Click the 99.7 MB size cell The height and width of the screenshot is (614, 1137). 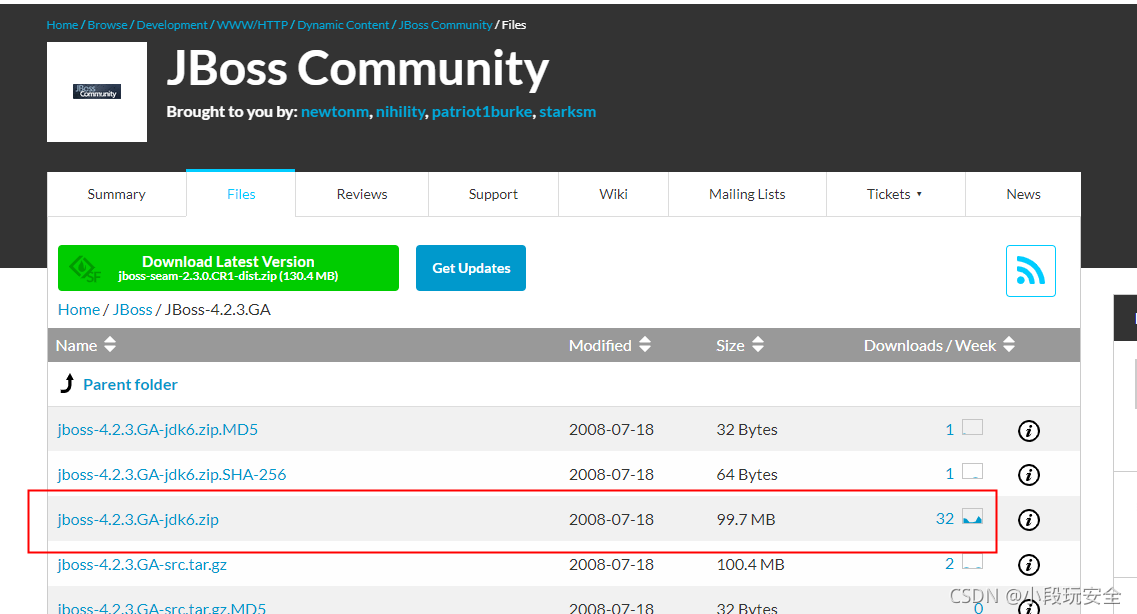pos(746,520)
